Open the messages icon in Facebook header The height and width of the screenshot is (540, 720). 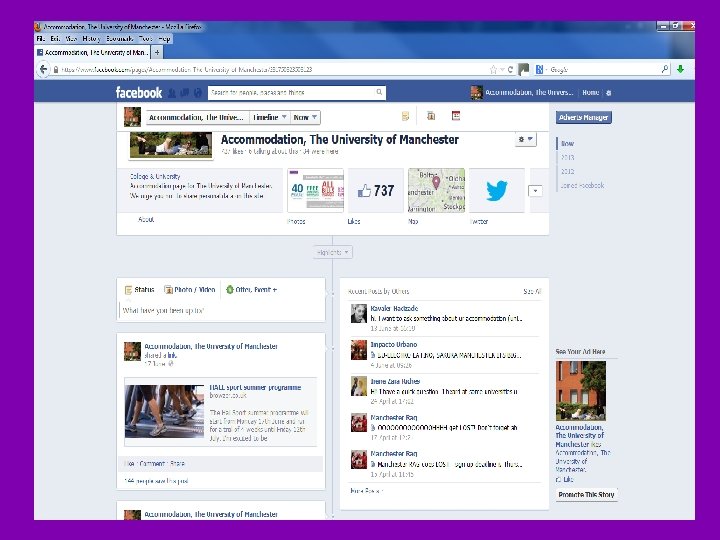(x=185, y=93)
